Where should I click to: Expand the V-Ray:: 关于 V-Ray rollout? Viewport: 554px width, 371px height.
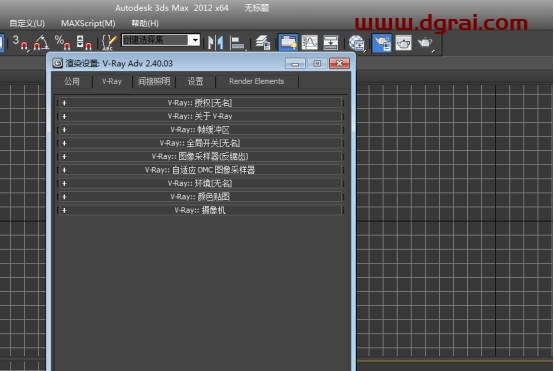200,116
